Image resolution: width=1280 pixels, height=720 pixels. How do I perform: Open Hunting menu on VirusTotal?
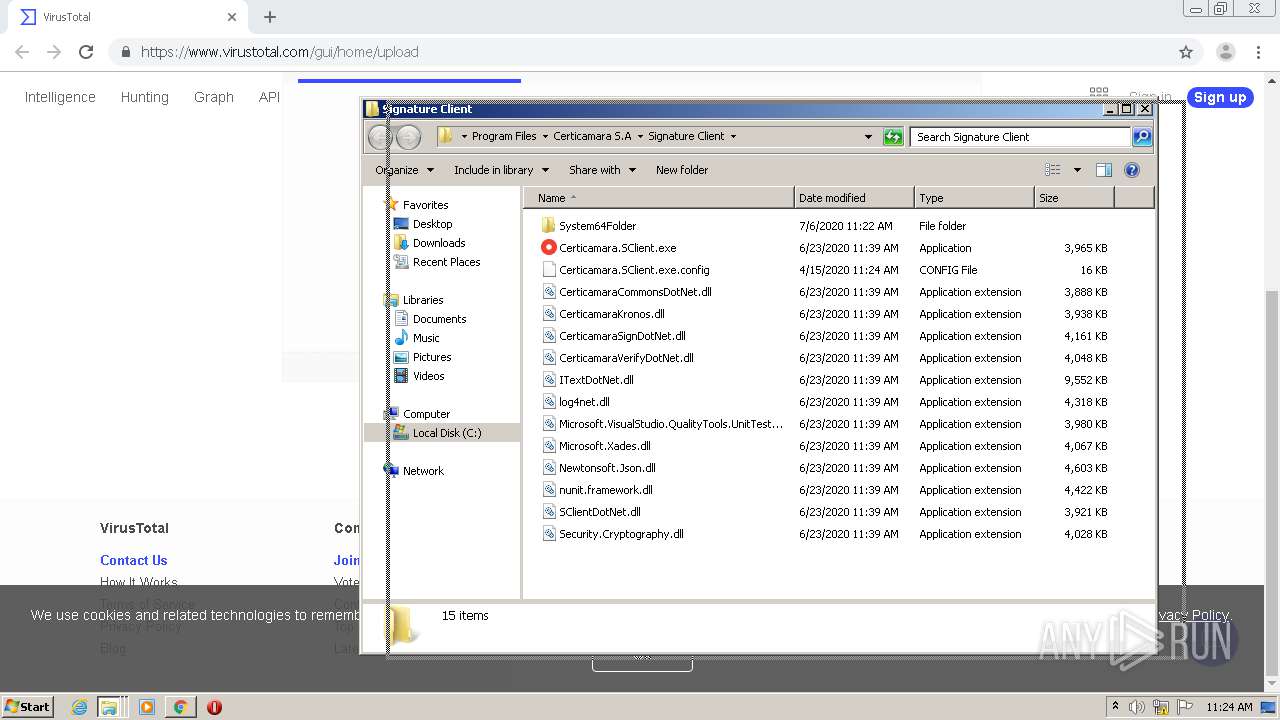(x=144, y=97)
